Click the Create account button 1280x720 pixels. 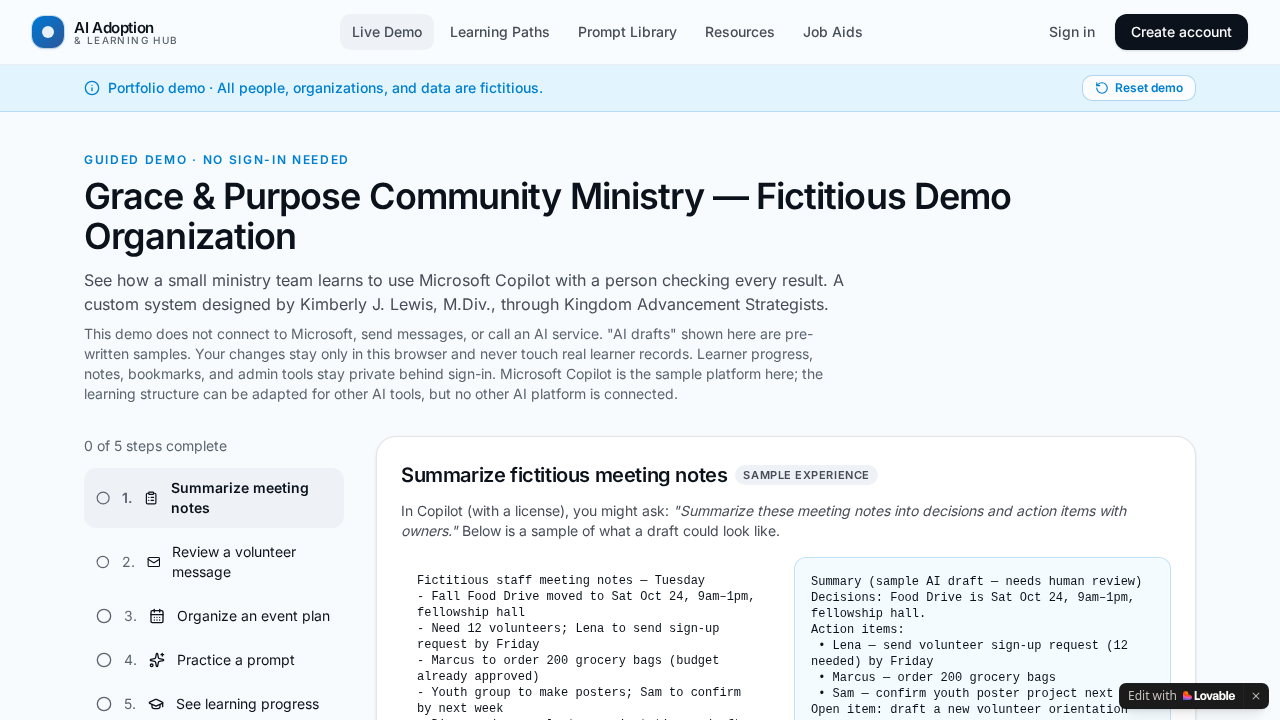(x=1181, y=32)
